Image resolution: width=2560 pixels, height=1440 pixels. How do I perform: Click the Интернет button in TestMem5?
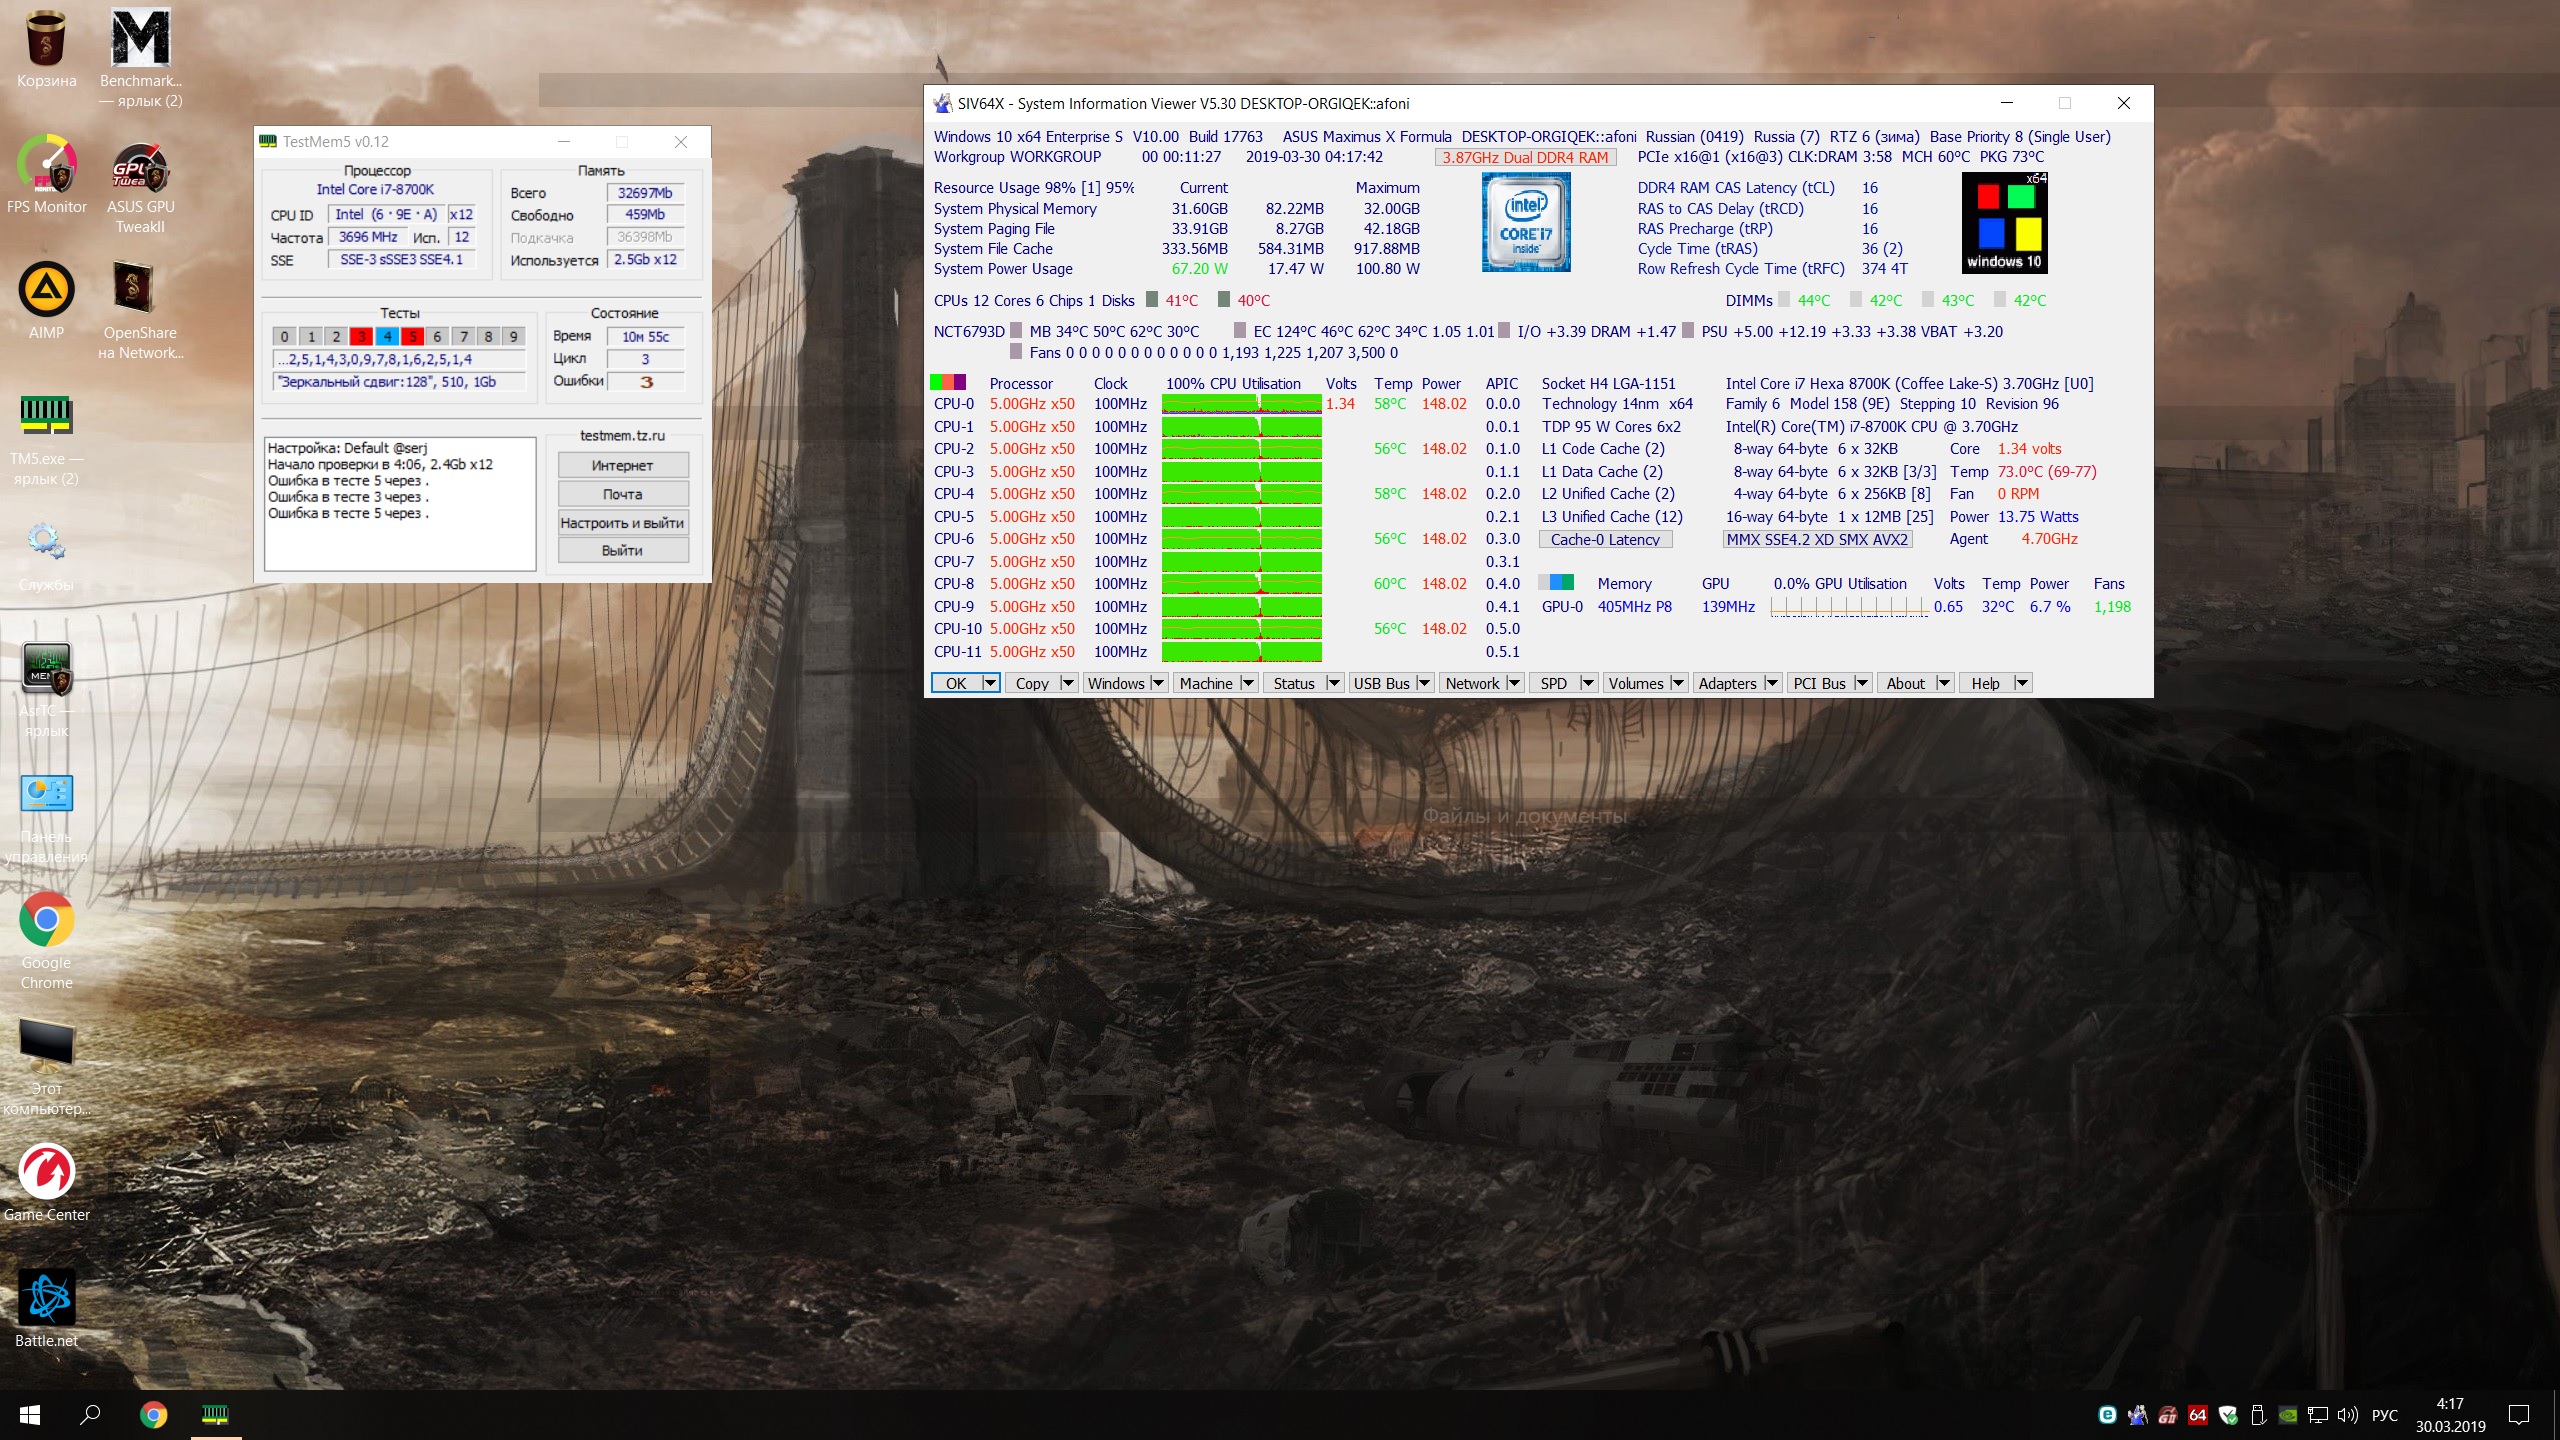(622, 466)
